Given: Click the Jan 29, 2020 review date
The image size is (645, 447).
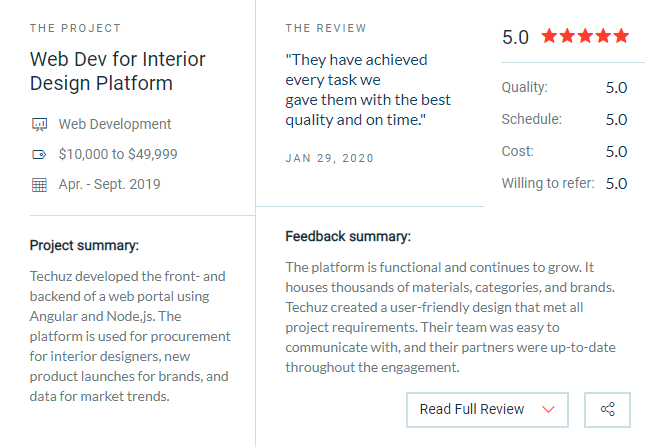Looking at the screenshot, I should click(329, 158).
